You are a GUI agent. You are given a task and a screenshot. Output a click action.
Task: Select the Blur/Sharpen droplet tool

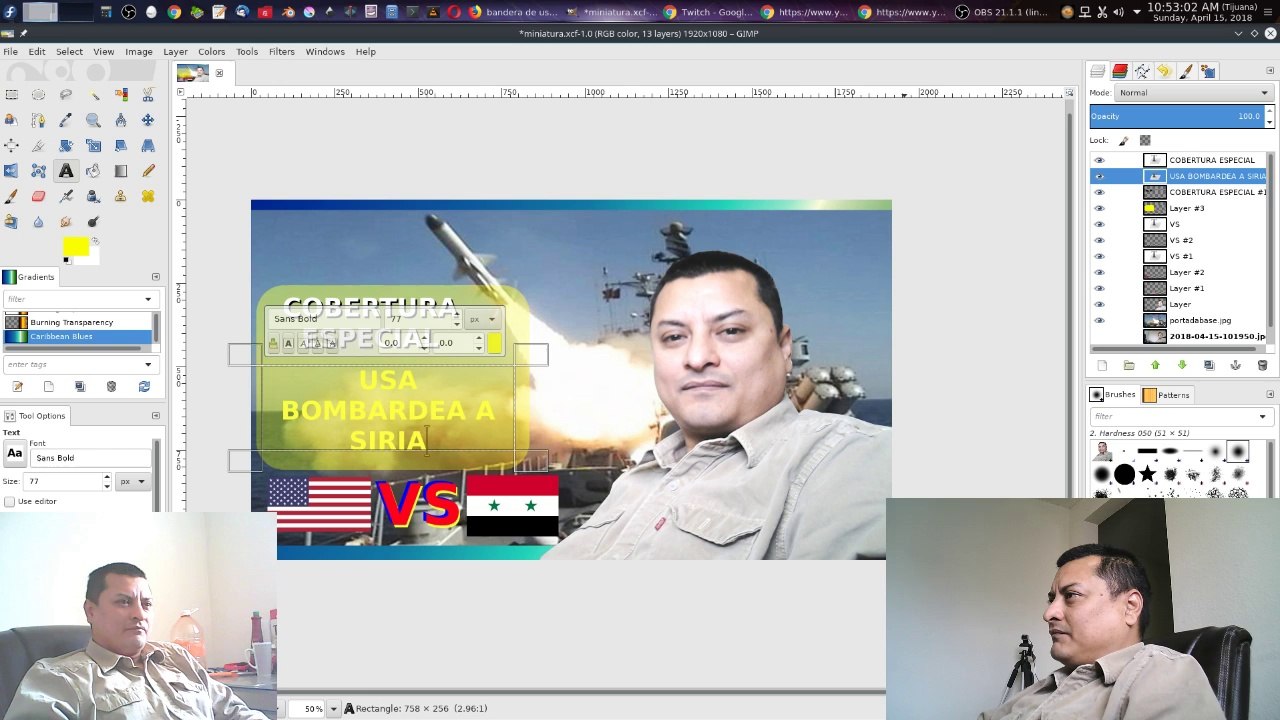point(38,222)
